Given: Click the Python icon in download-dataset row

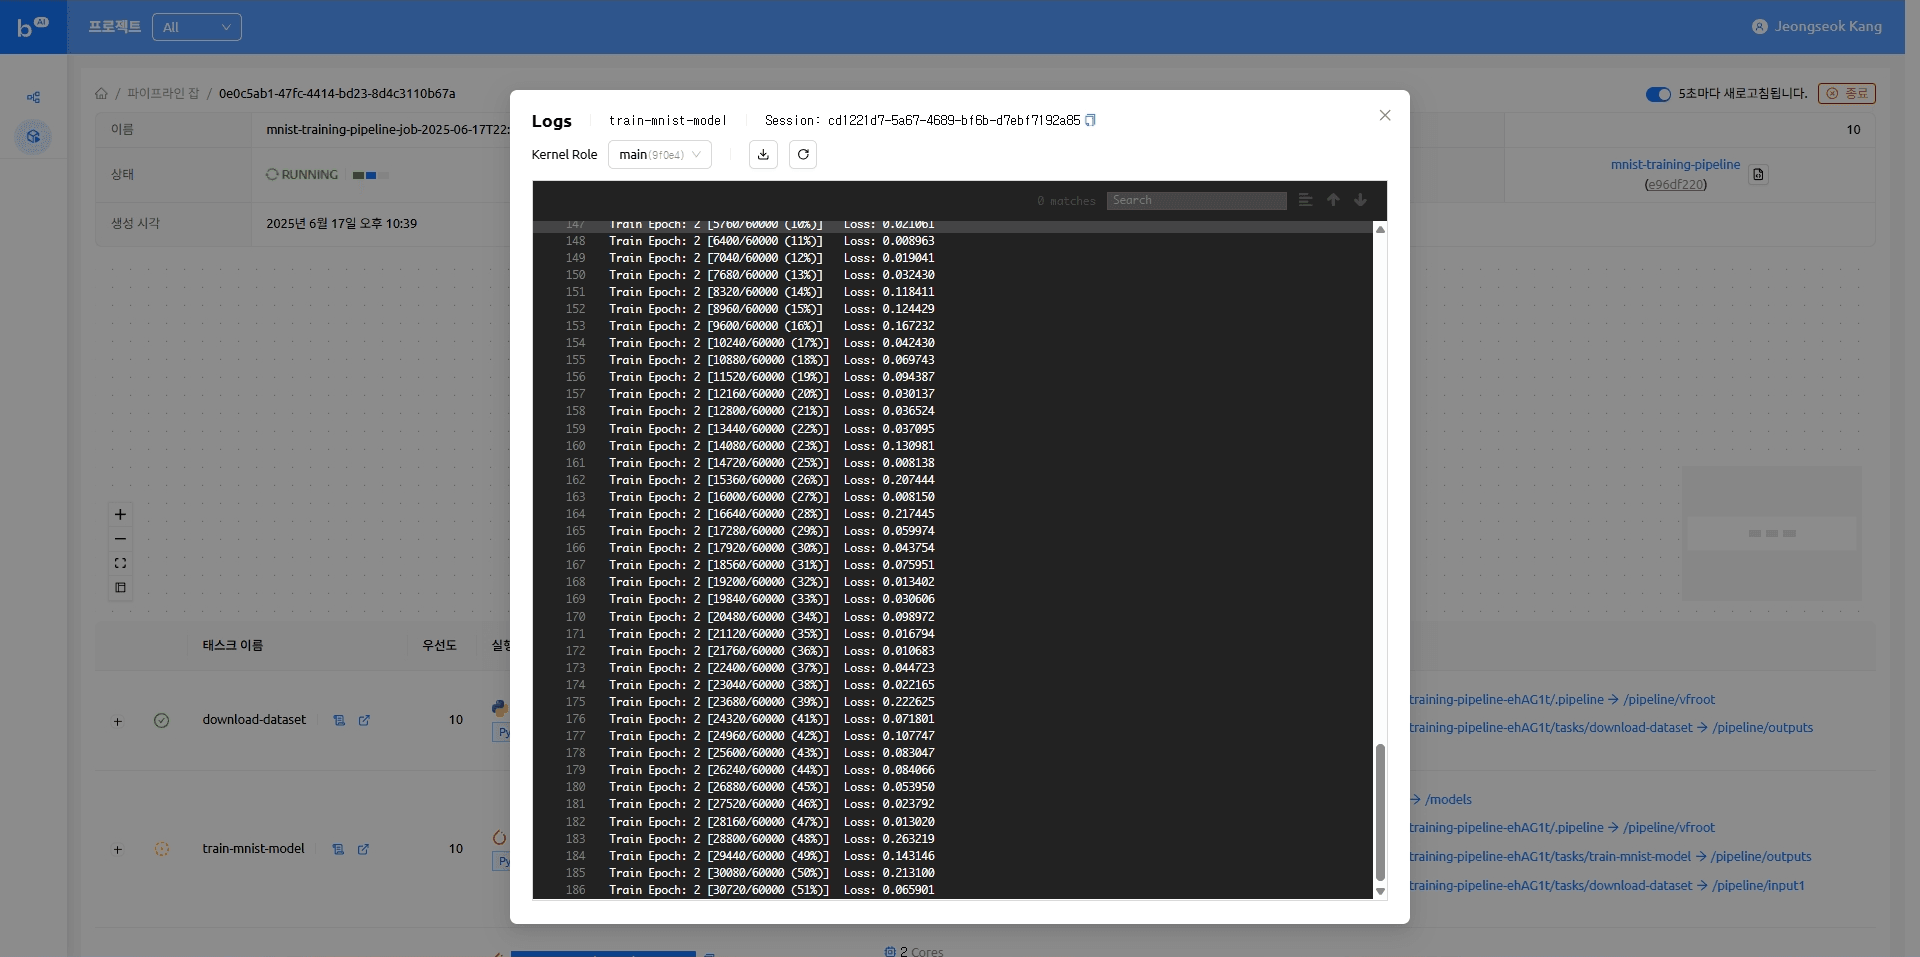Looking at the screenshot, I should [500, 708].
